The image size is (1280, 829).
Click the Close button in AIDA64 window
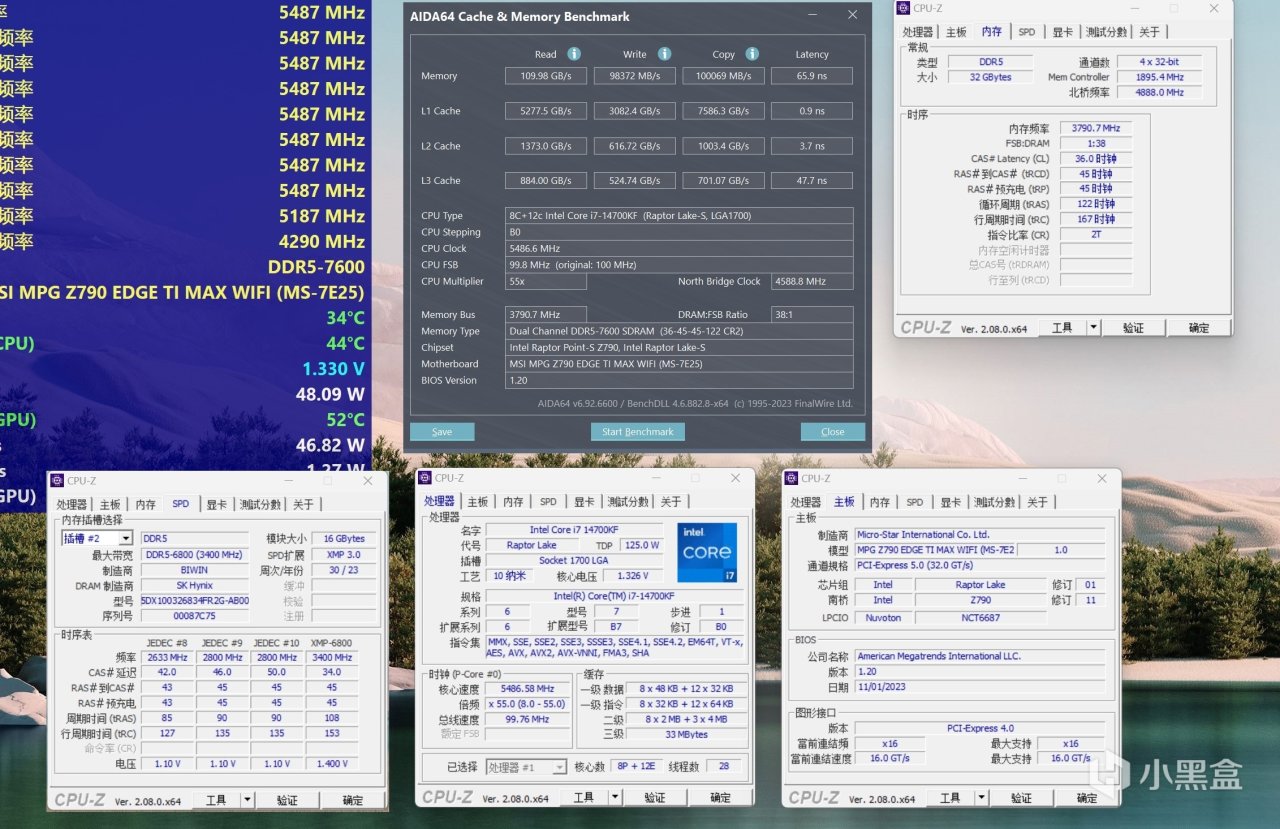(x=833, y=432)
